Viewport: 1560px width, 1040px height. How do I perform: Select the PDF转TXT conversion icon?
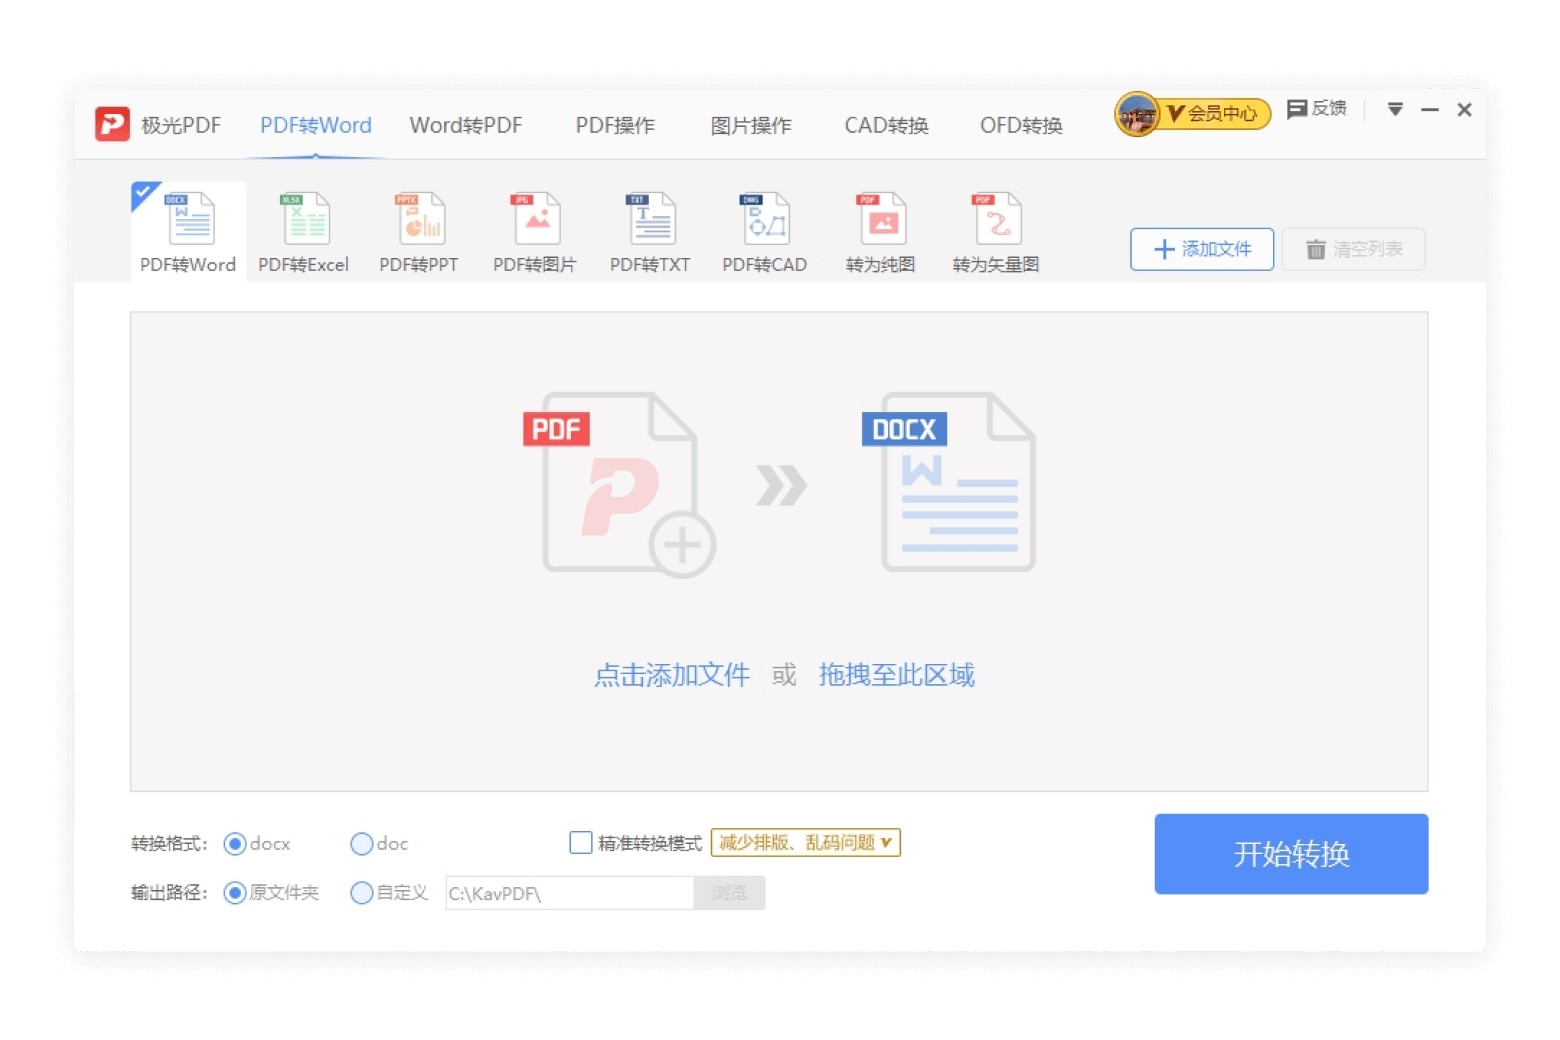click(651, 220)
